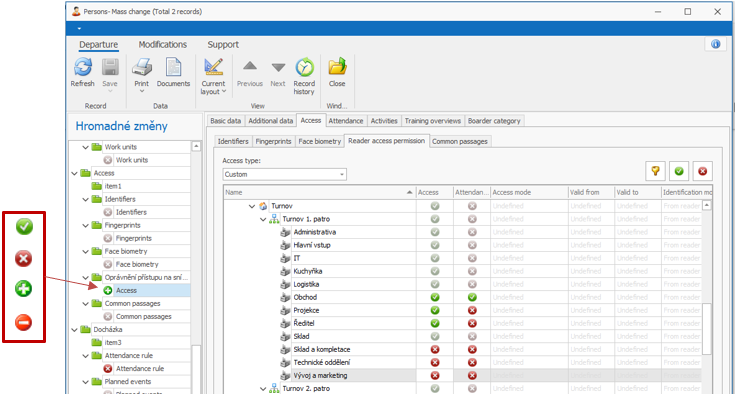Collapse the Turnov 1. patro node

(263, 219)
